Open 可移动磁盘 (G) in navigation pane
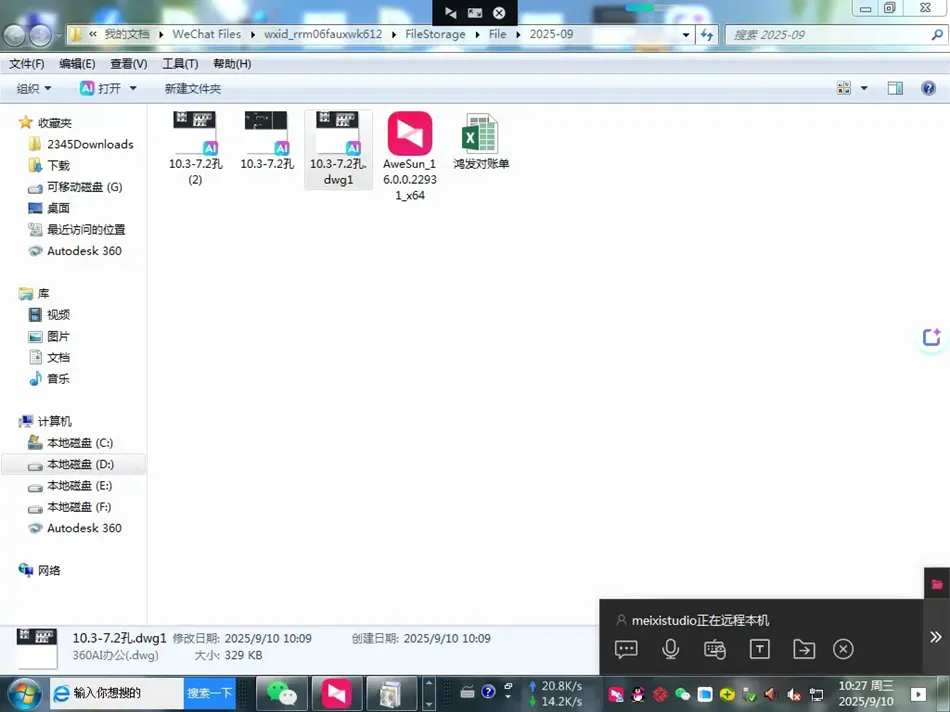Image resolution: width=950 pixels, height=712 pixels. tap(75, 187)
